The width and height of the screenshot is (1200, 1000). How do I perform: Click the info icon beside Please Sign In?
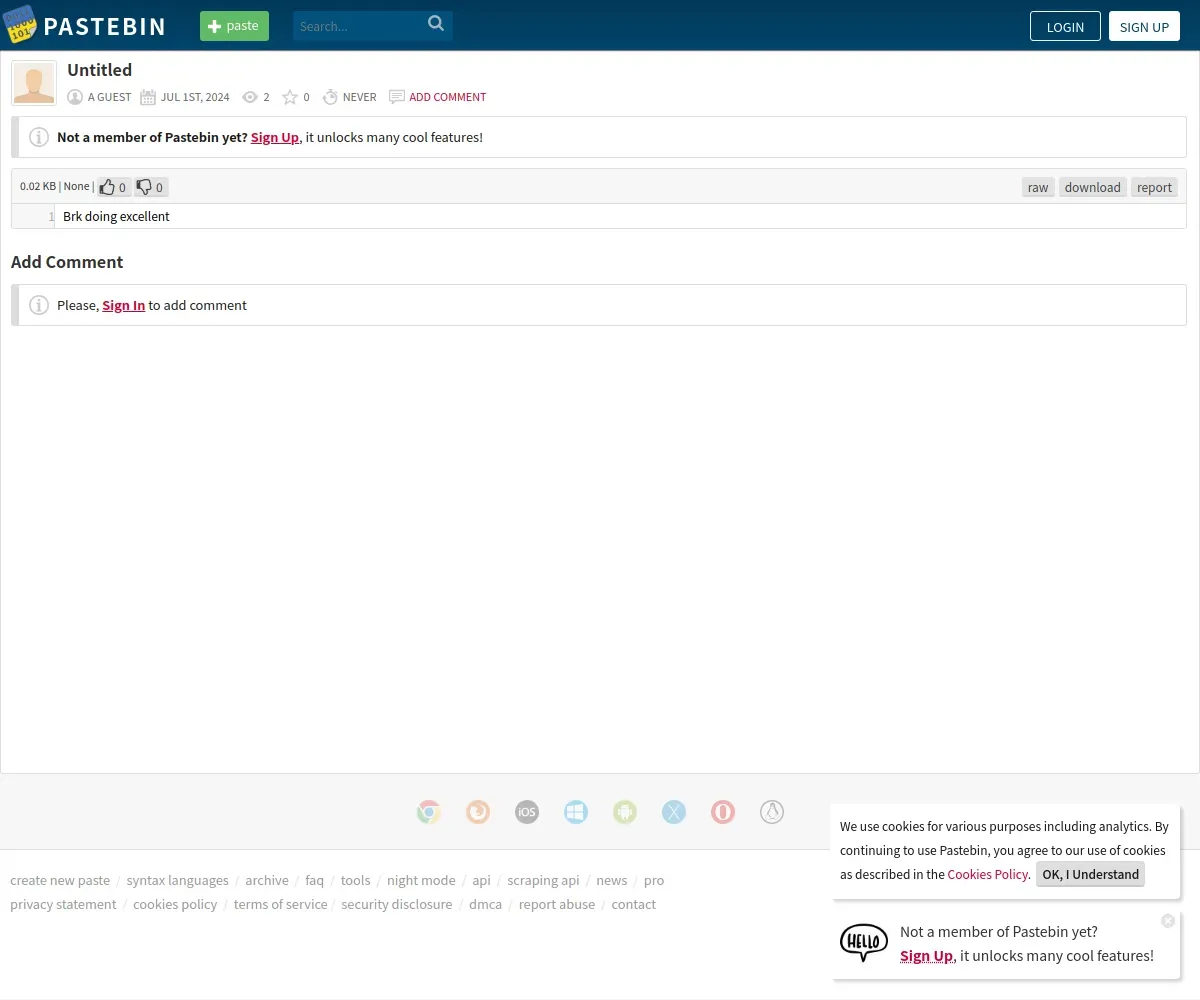click(39, 305)
